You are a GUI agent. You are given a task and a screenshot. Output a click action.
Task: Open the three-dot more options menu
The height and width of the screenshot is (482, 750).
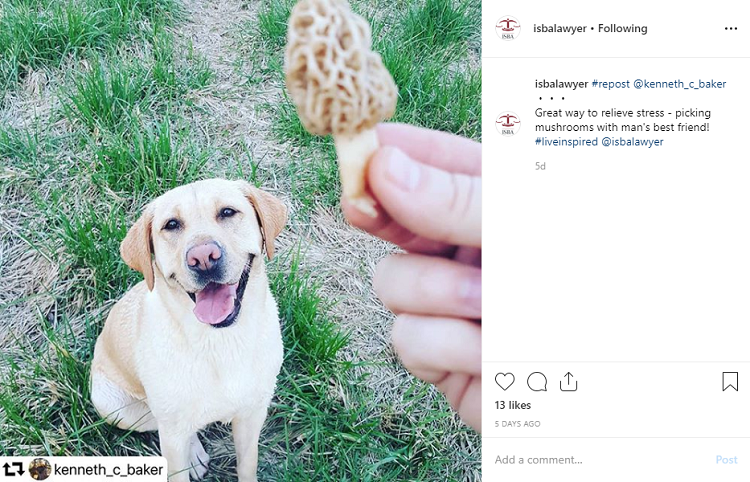click(x=731, y=29)
